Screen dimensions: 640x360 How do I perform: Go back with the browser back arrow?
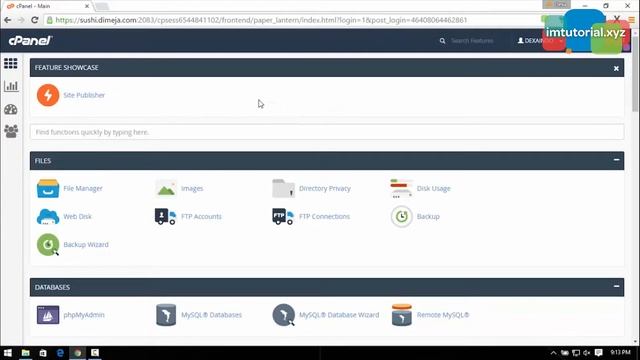[x=7, y=20]
